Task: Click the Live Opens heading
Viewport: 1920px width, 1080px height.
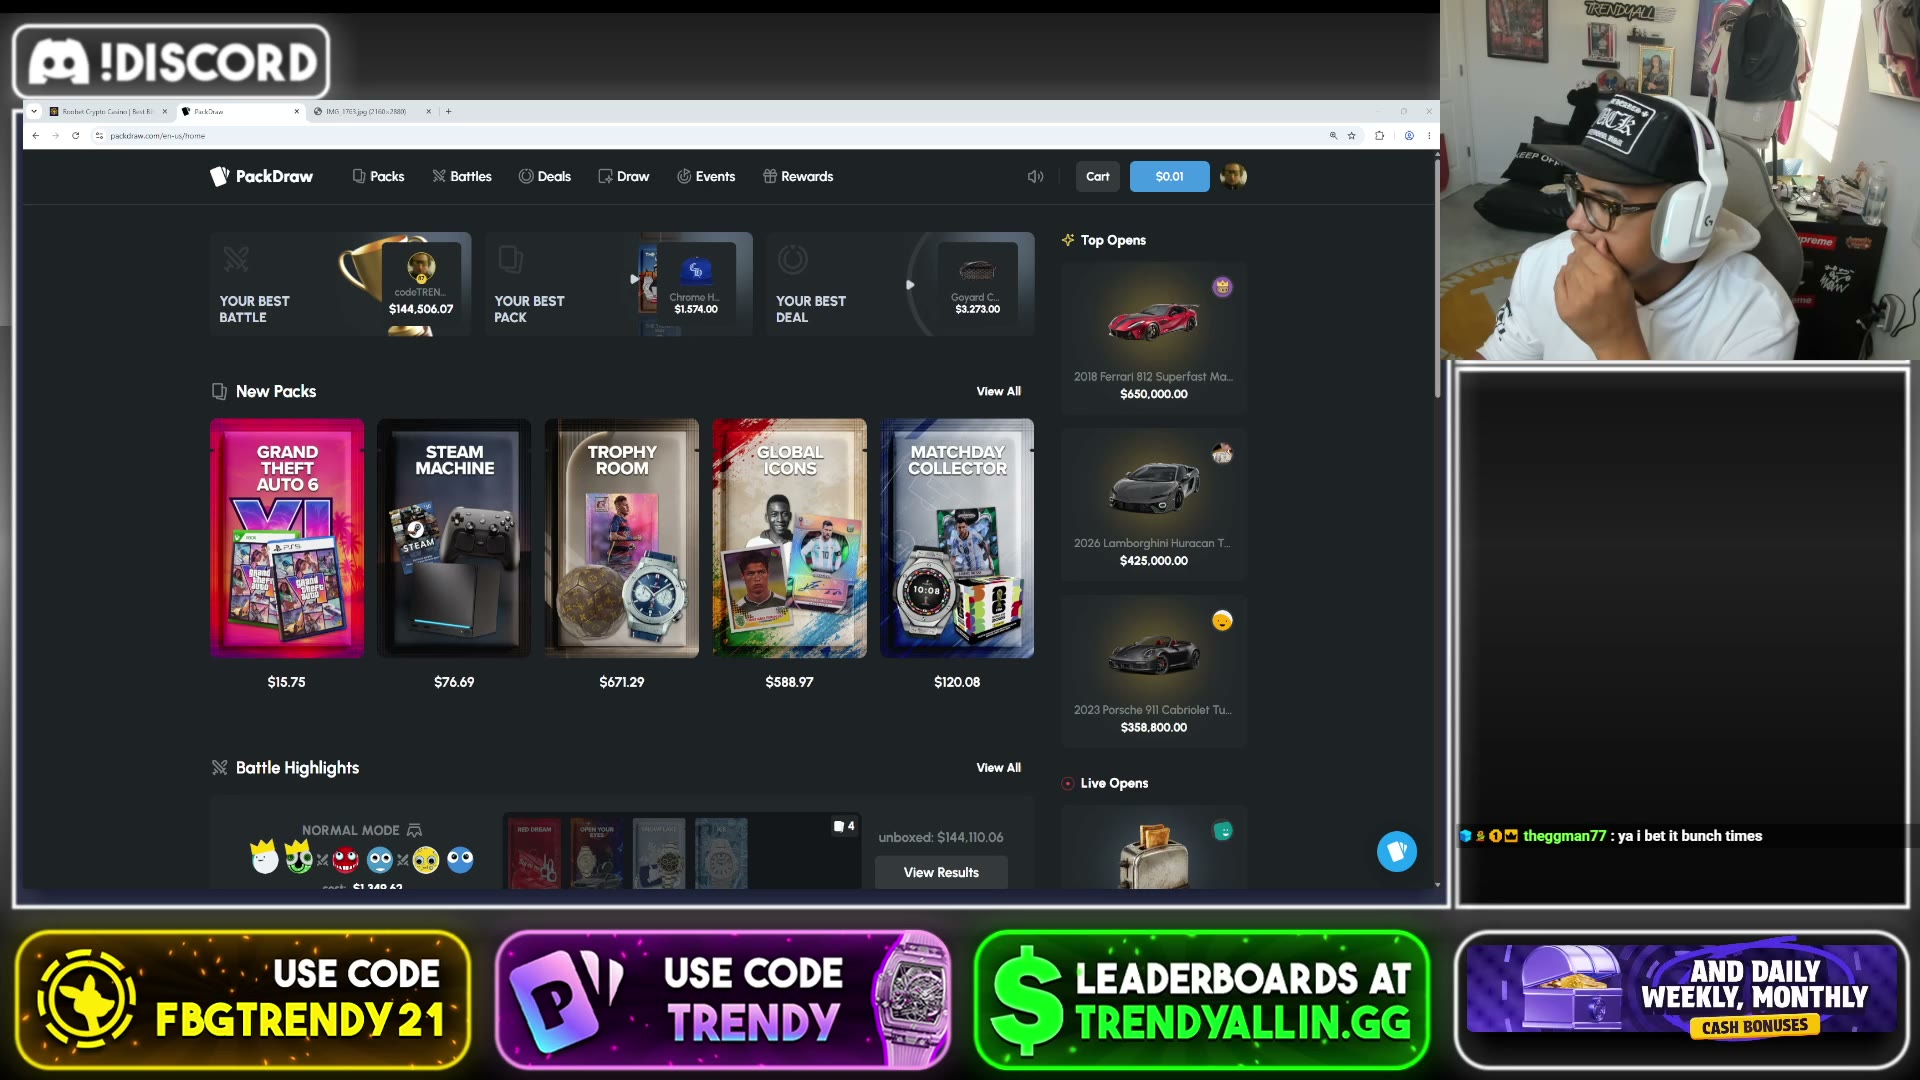Action: click(1114, 783)
